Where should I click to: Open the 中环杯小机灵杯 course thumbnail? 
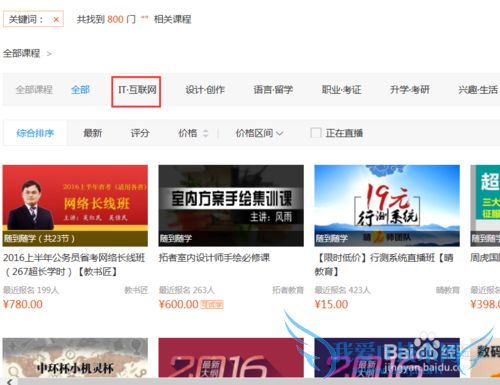point(75,358)
